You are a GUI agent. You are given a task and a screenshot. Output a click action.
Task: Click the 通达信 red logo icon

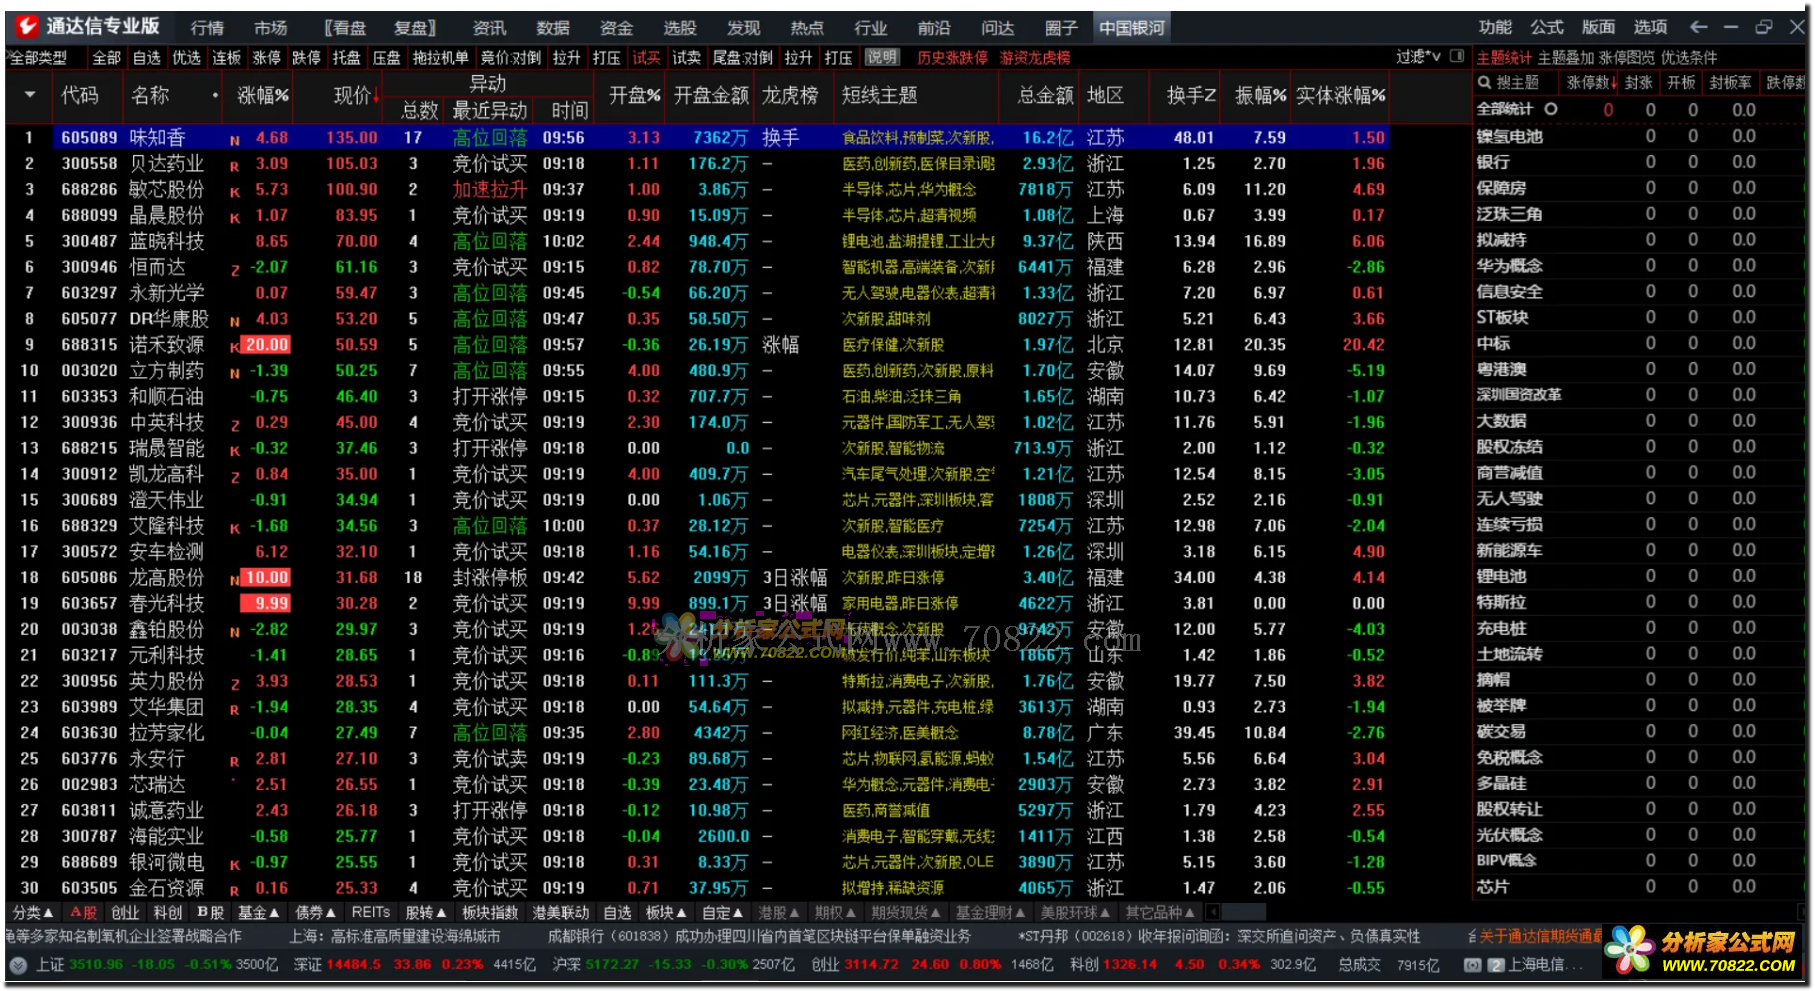coord(27,27)
